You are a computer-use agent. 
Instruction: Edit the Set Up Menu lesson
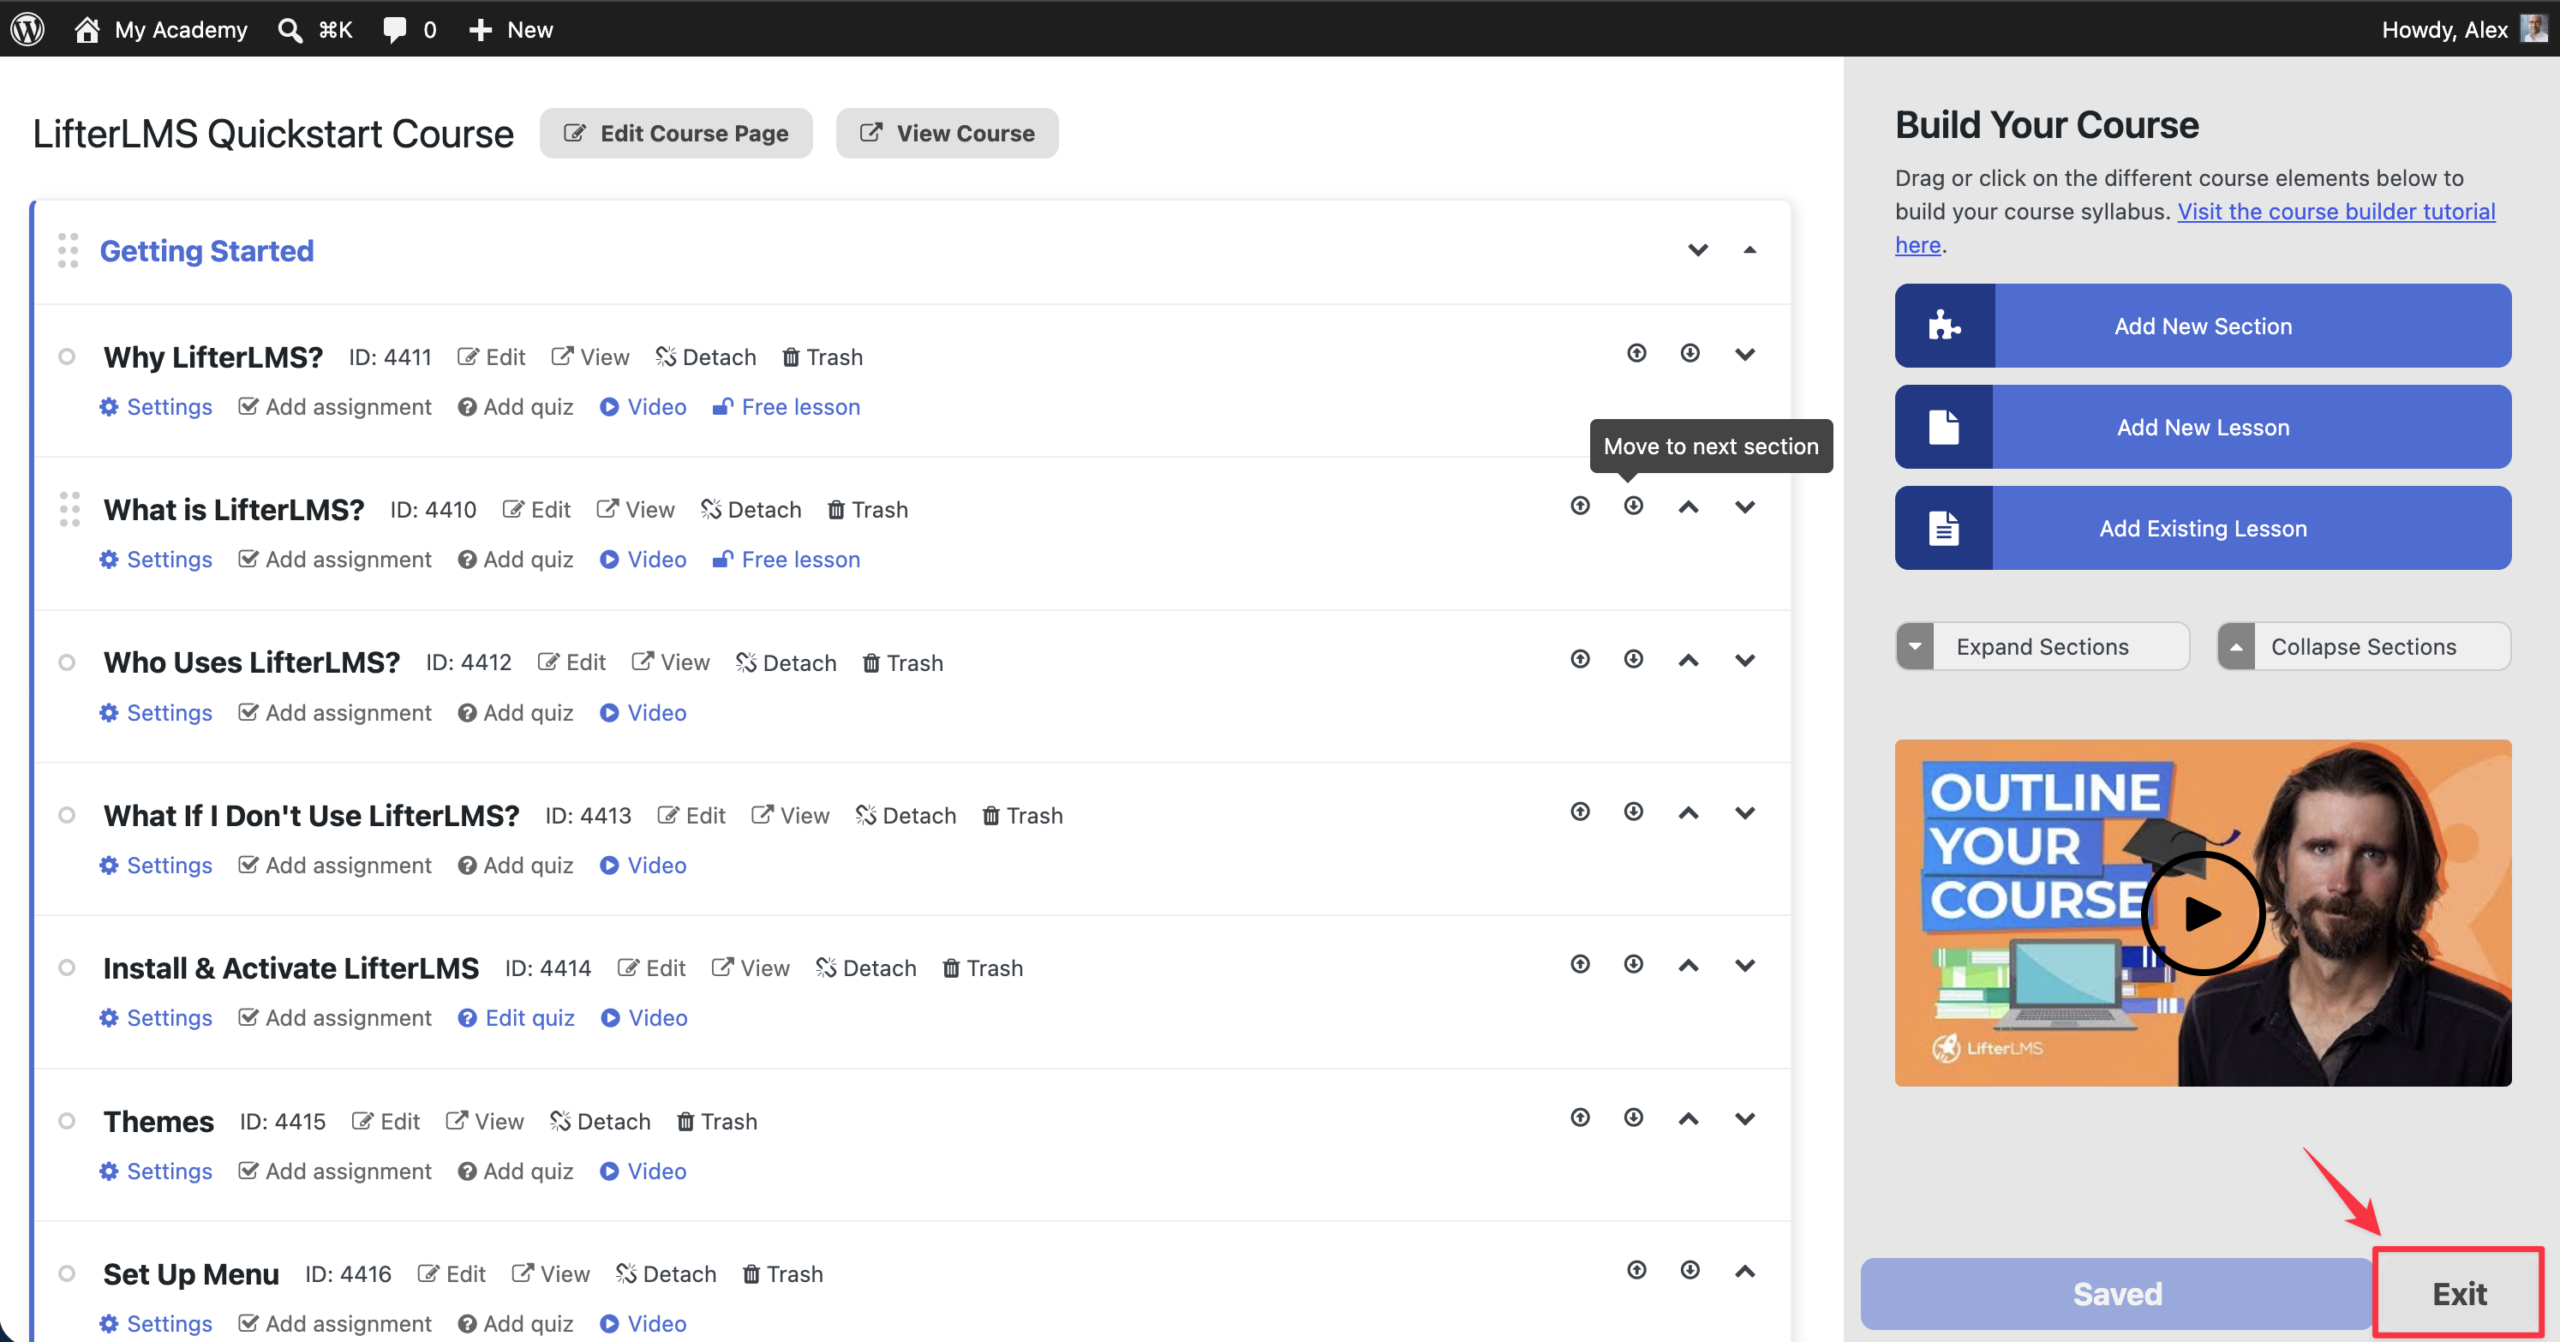[x=452, y=1274]
